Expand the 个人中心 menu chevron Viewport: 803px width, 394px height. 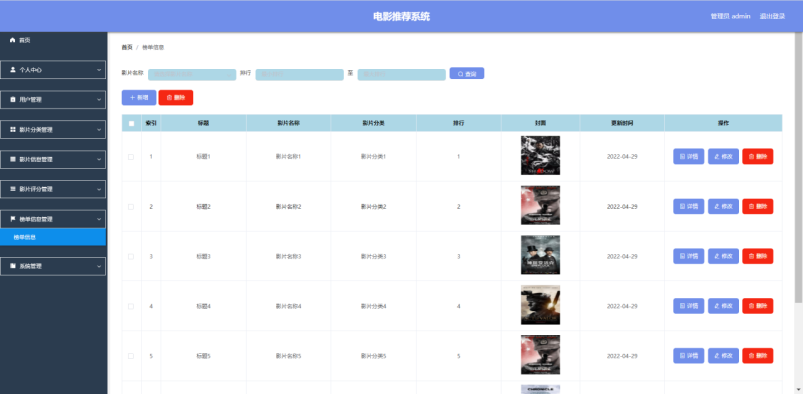(99, 70)
